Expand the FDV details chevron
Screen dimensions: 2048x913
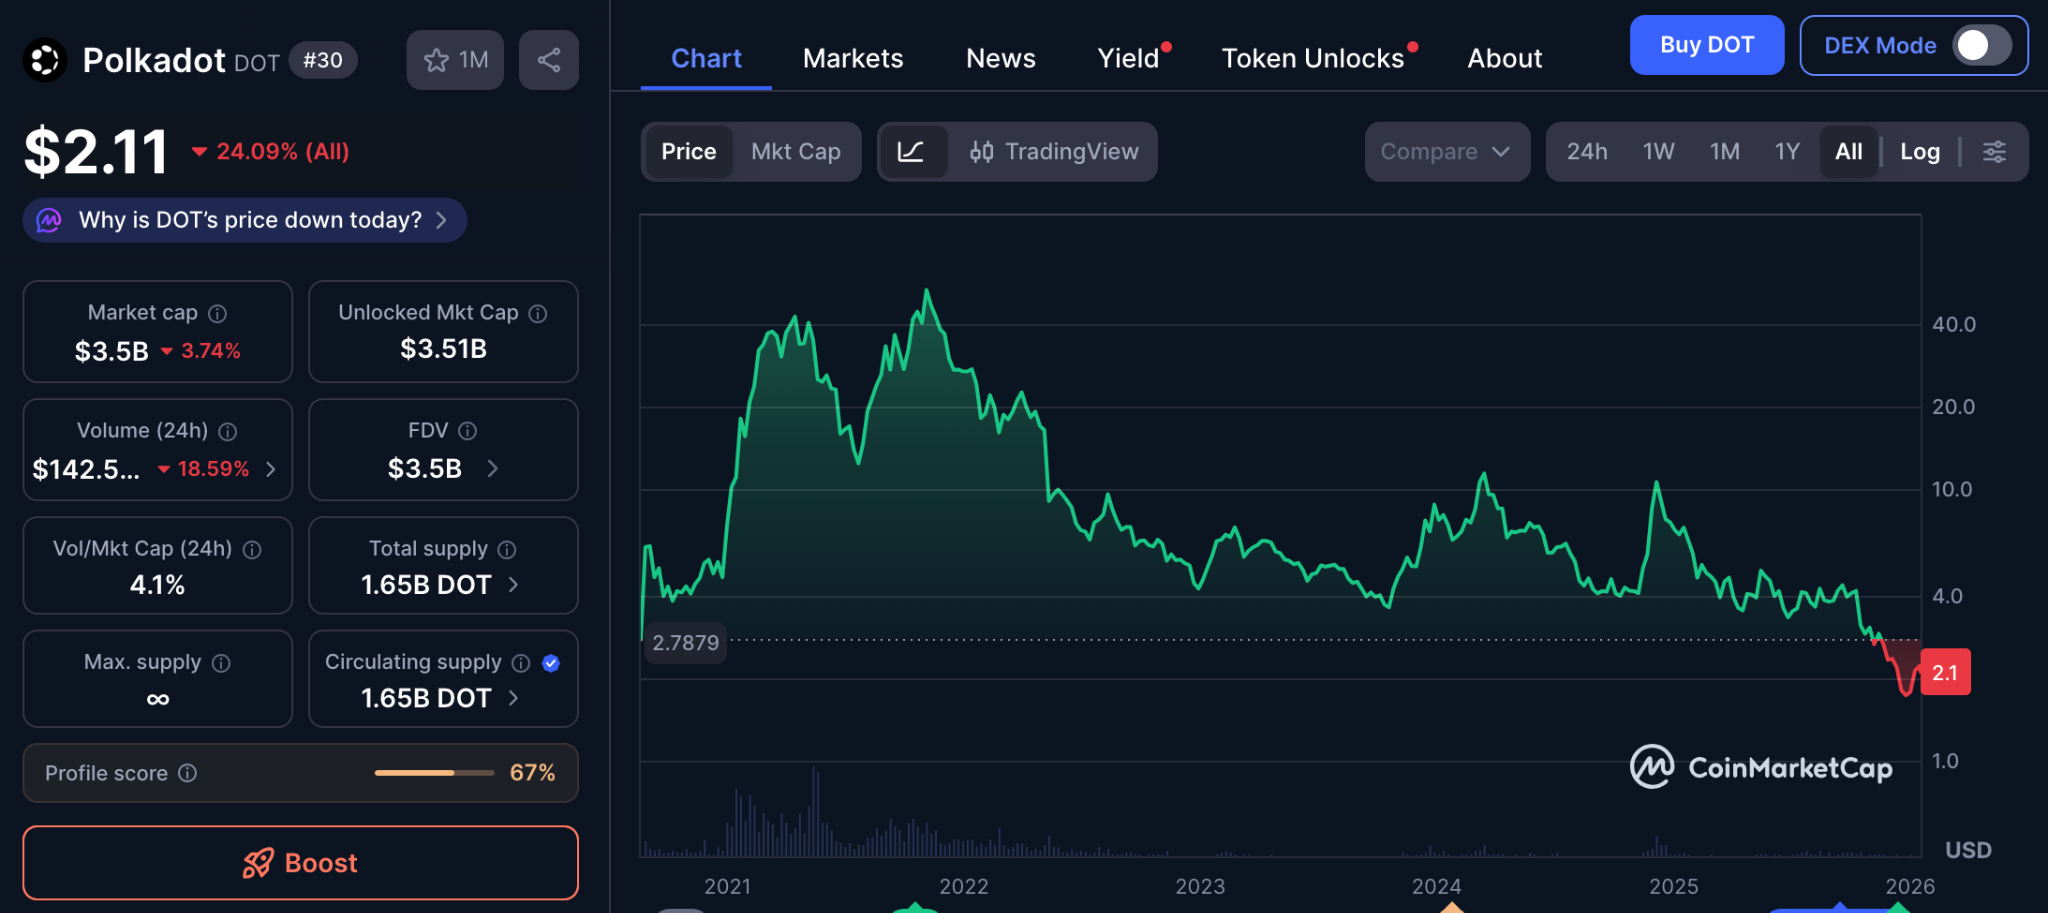pyautogui.click(x=492, y=468)
